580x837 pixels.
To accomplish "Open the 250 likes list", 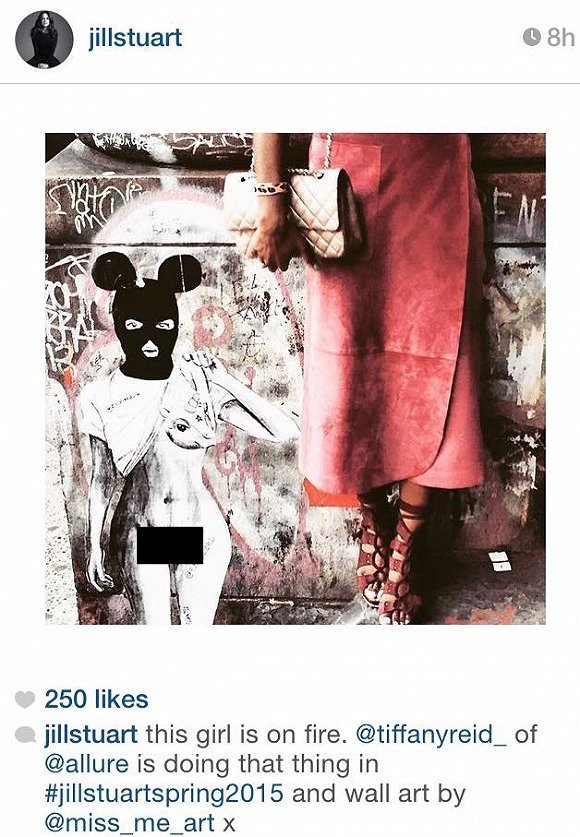I will click(x=97, y=699).
